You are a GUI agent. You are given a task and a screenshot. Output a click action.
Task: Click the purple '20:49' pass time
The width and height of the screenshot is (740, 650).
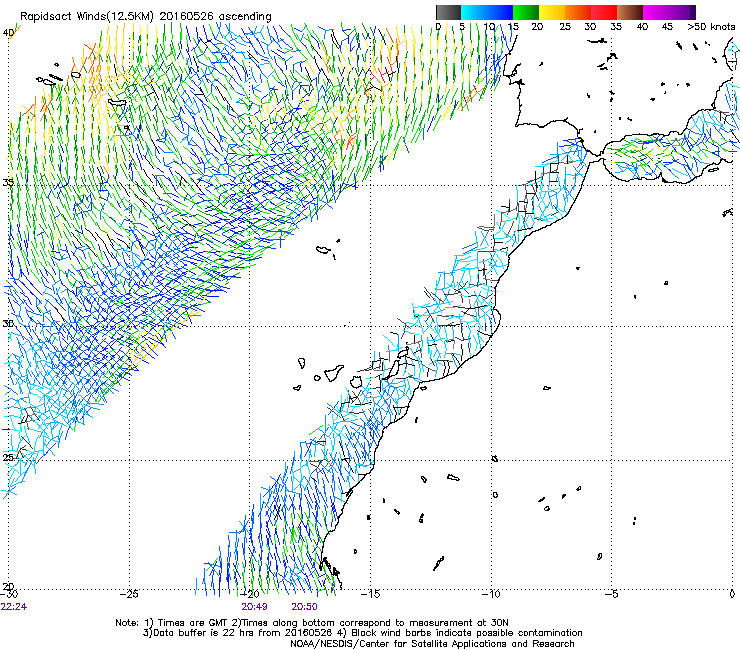[x=255, y=607]
